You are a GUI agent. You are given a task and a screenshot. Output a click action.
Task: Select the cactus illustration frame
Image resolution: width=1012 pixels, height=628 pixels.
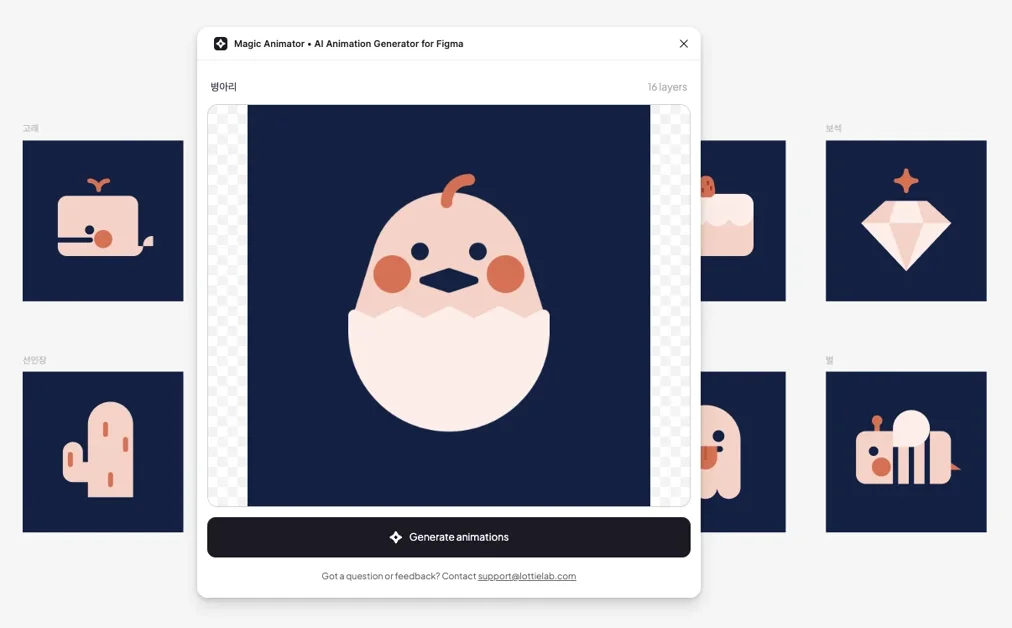(x=103, y=452)
